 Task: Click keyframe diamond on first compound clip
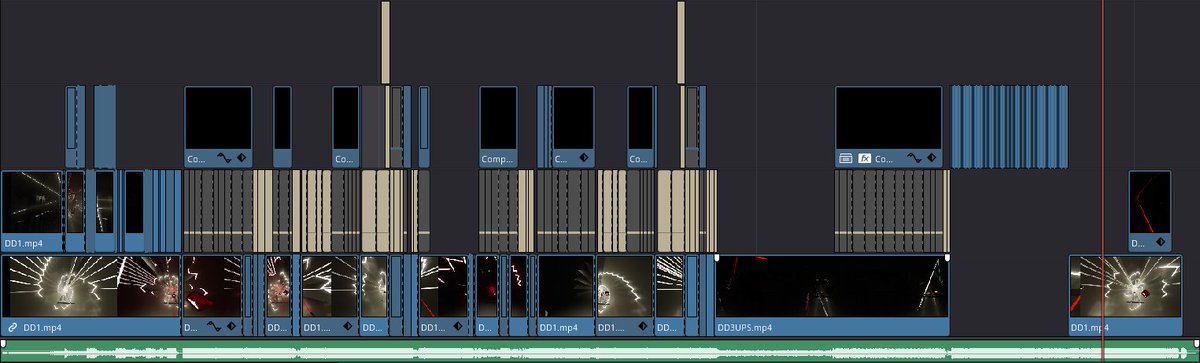[242, 159]
